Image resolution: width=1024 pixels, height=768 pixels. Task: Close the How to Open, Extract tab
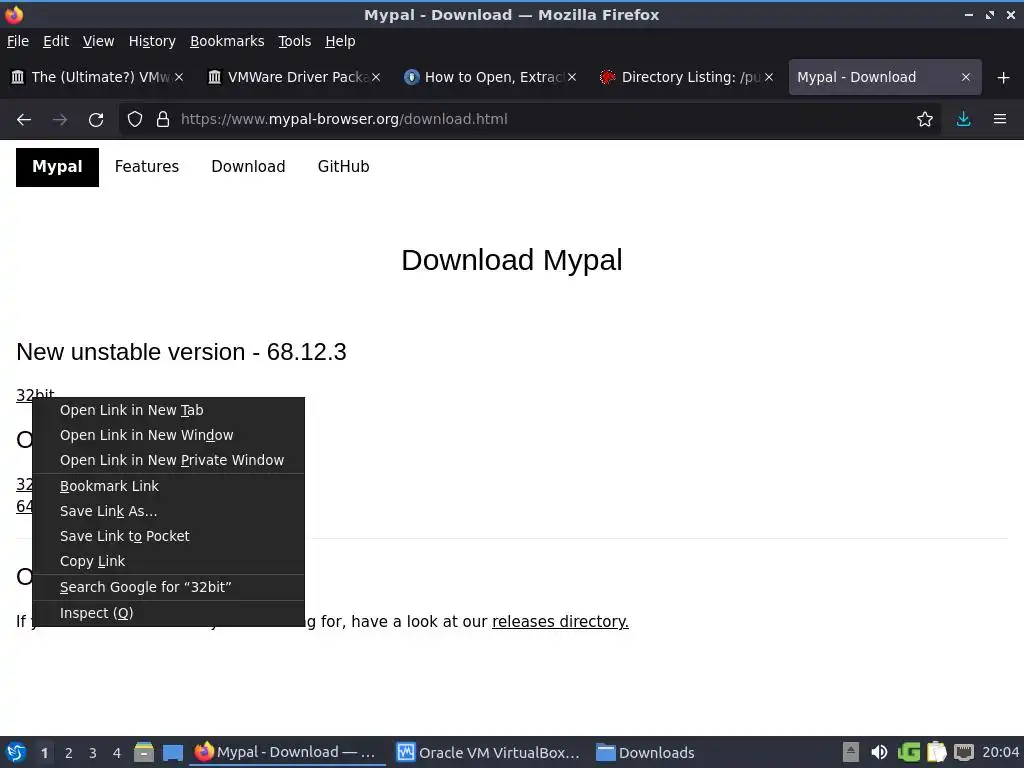tap(572, 77)
